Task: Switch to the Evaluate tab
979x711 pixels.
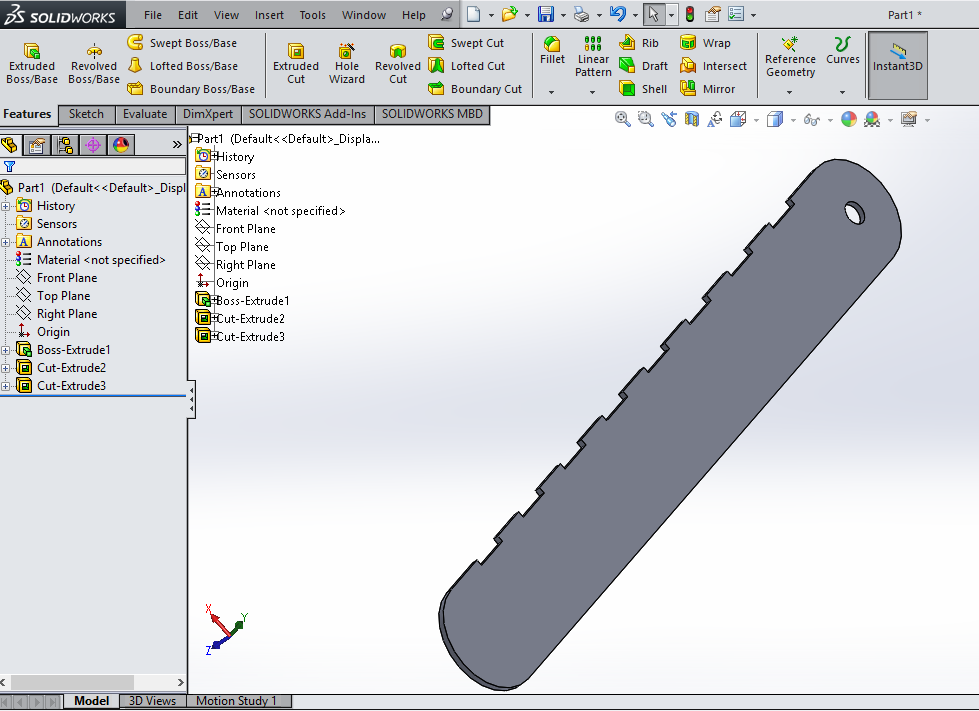Action: pyautogui.click(x=145, y=114)
